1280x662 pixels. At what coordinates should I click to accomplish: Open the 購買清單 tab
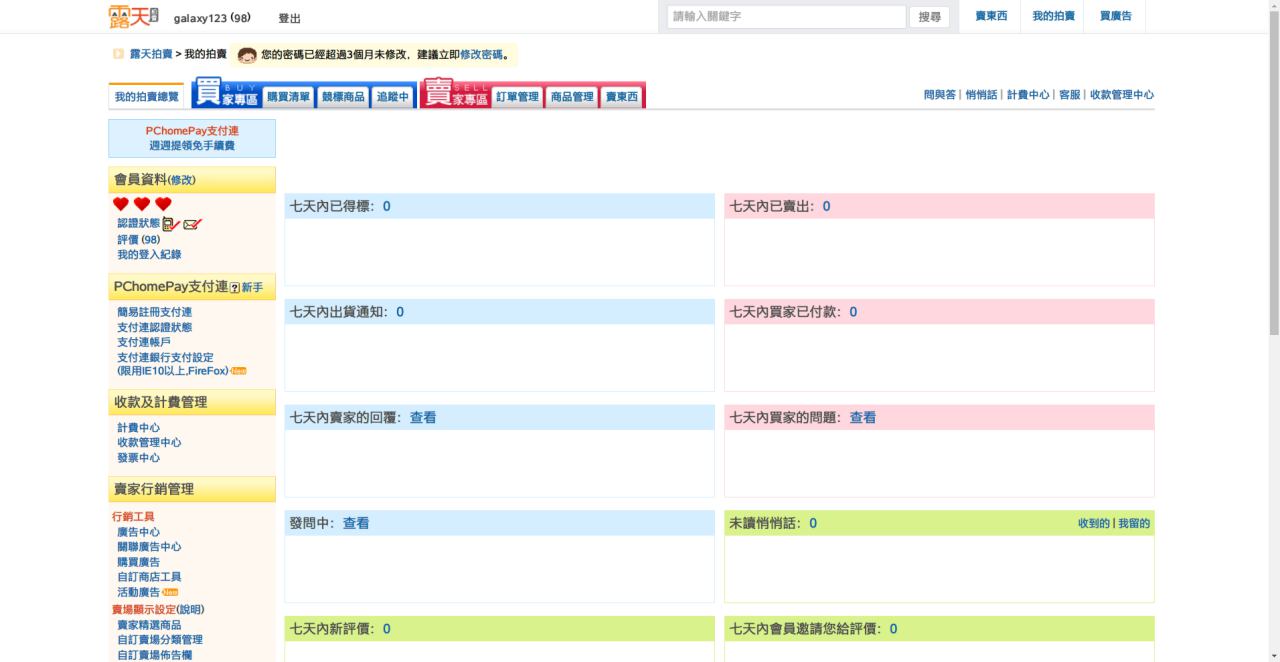(288, 97)
